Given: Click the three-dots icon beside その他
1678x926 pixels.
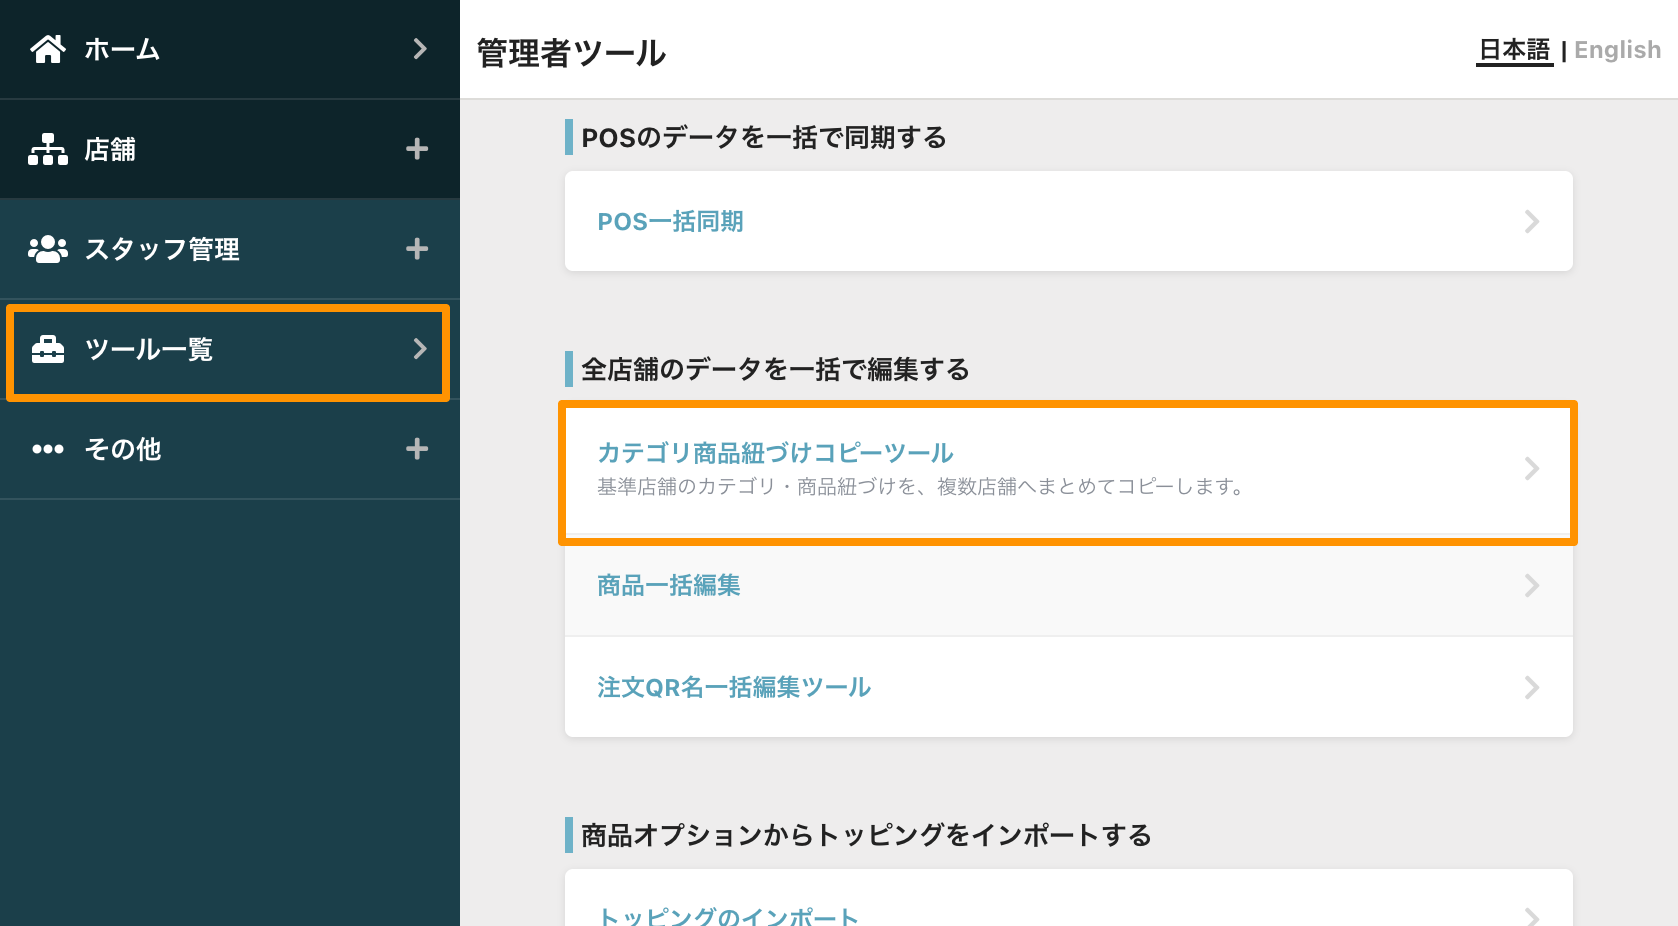Looking at the screenshot, I should 48,449.
